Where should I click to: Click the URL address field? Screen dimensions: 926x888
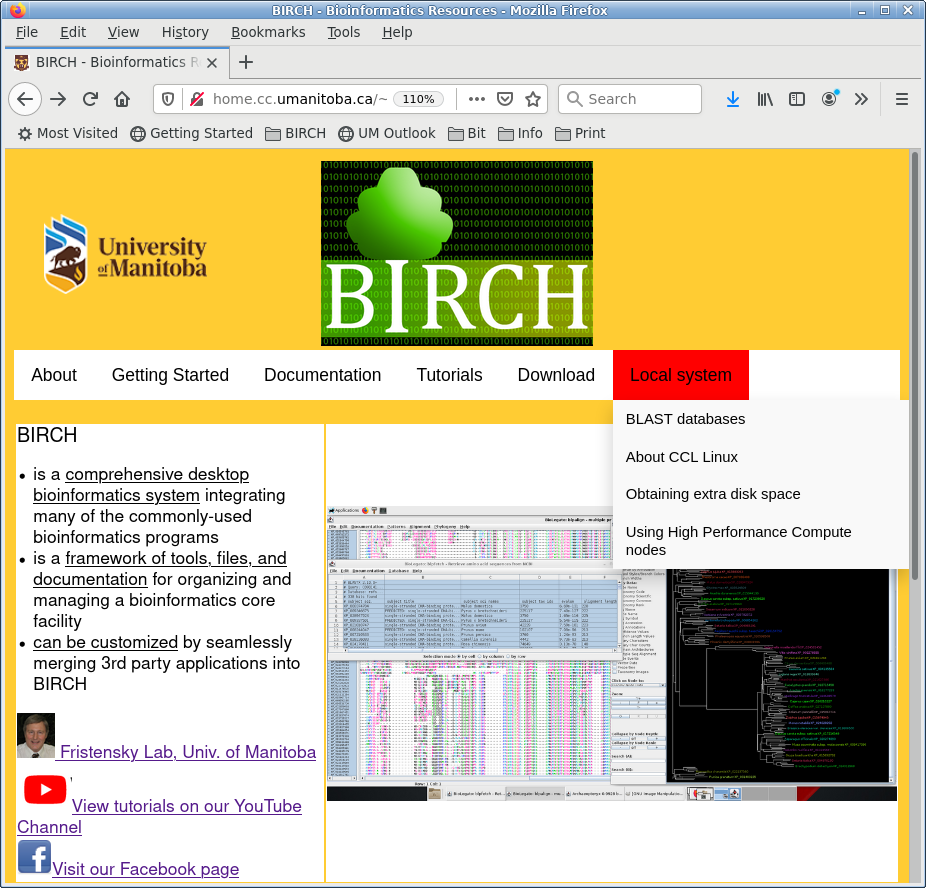(x=301, y=99)
